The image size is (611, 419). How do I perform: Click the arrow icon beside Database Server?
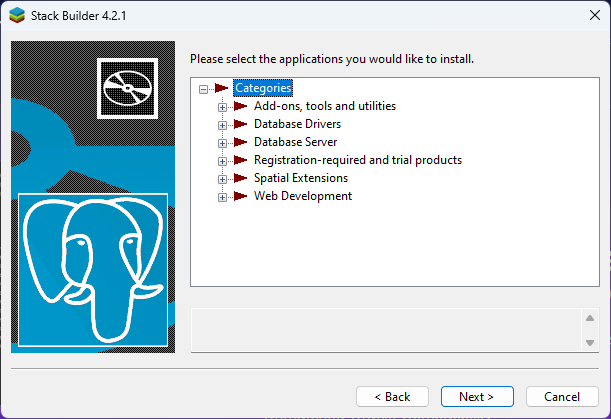(240, 142)
